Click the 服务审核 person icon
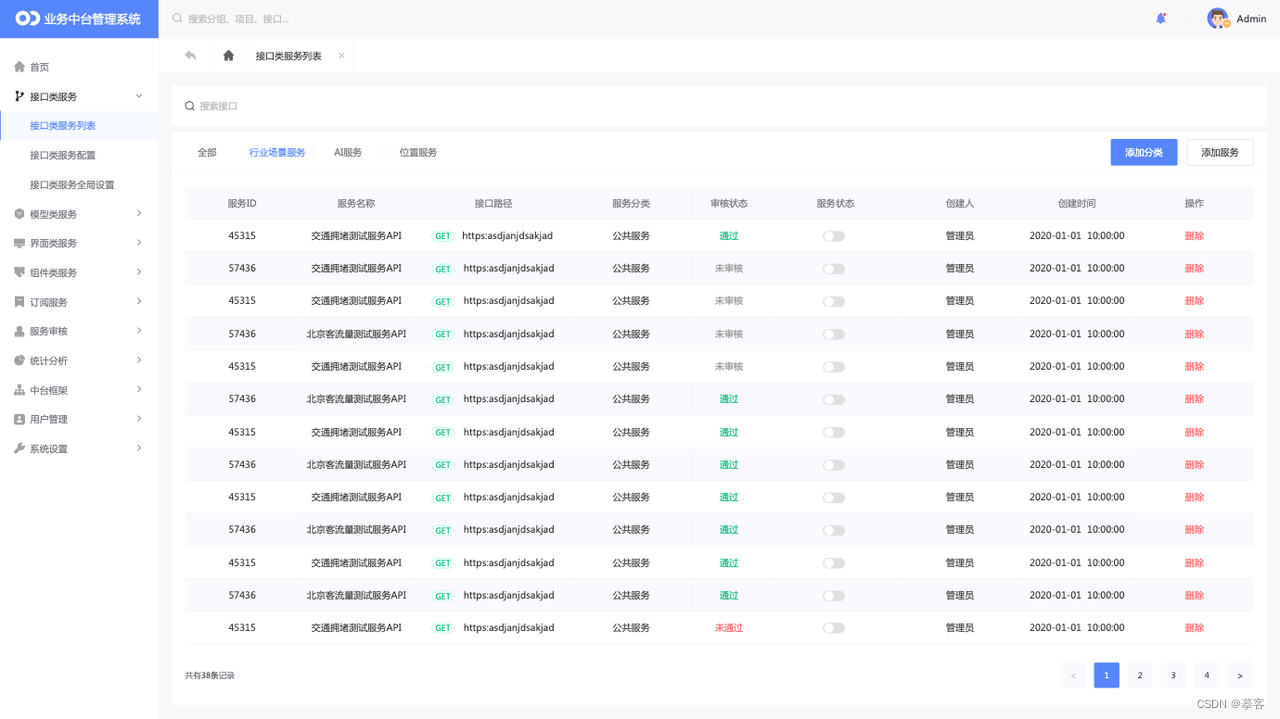 tap(19, 331)
